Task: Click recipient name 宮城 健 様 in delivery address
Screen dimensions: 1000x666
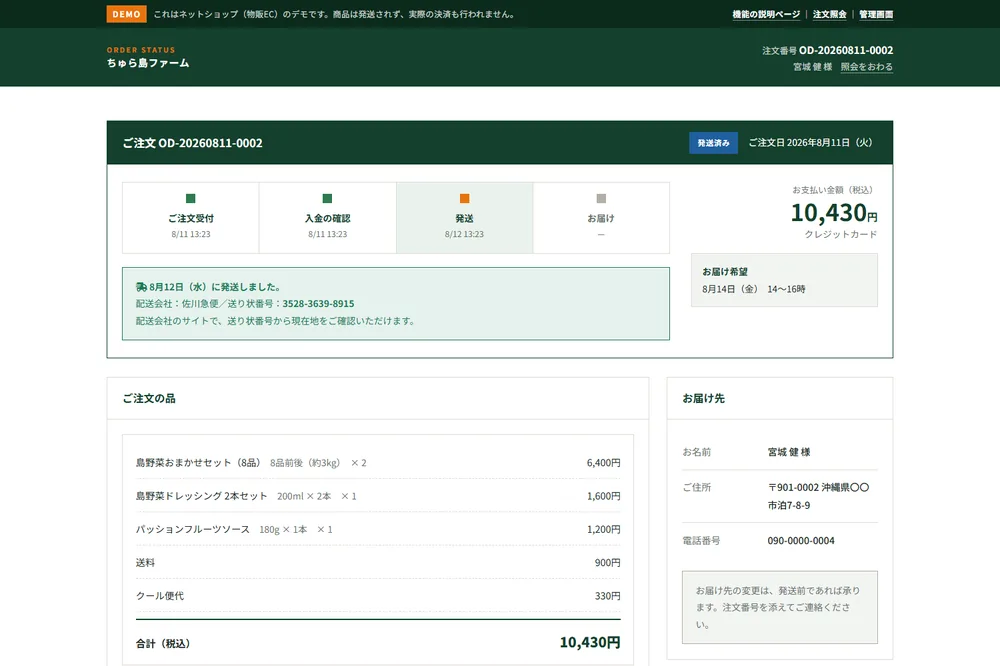Action: pos(789,452)
